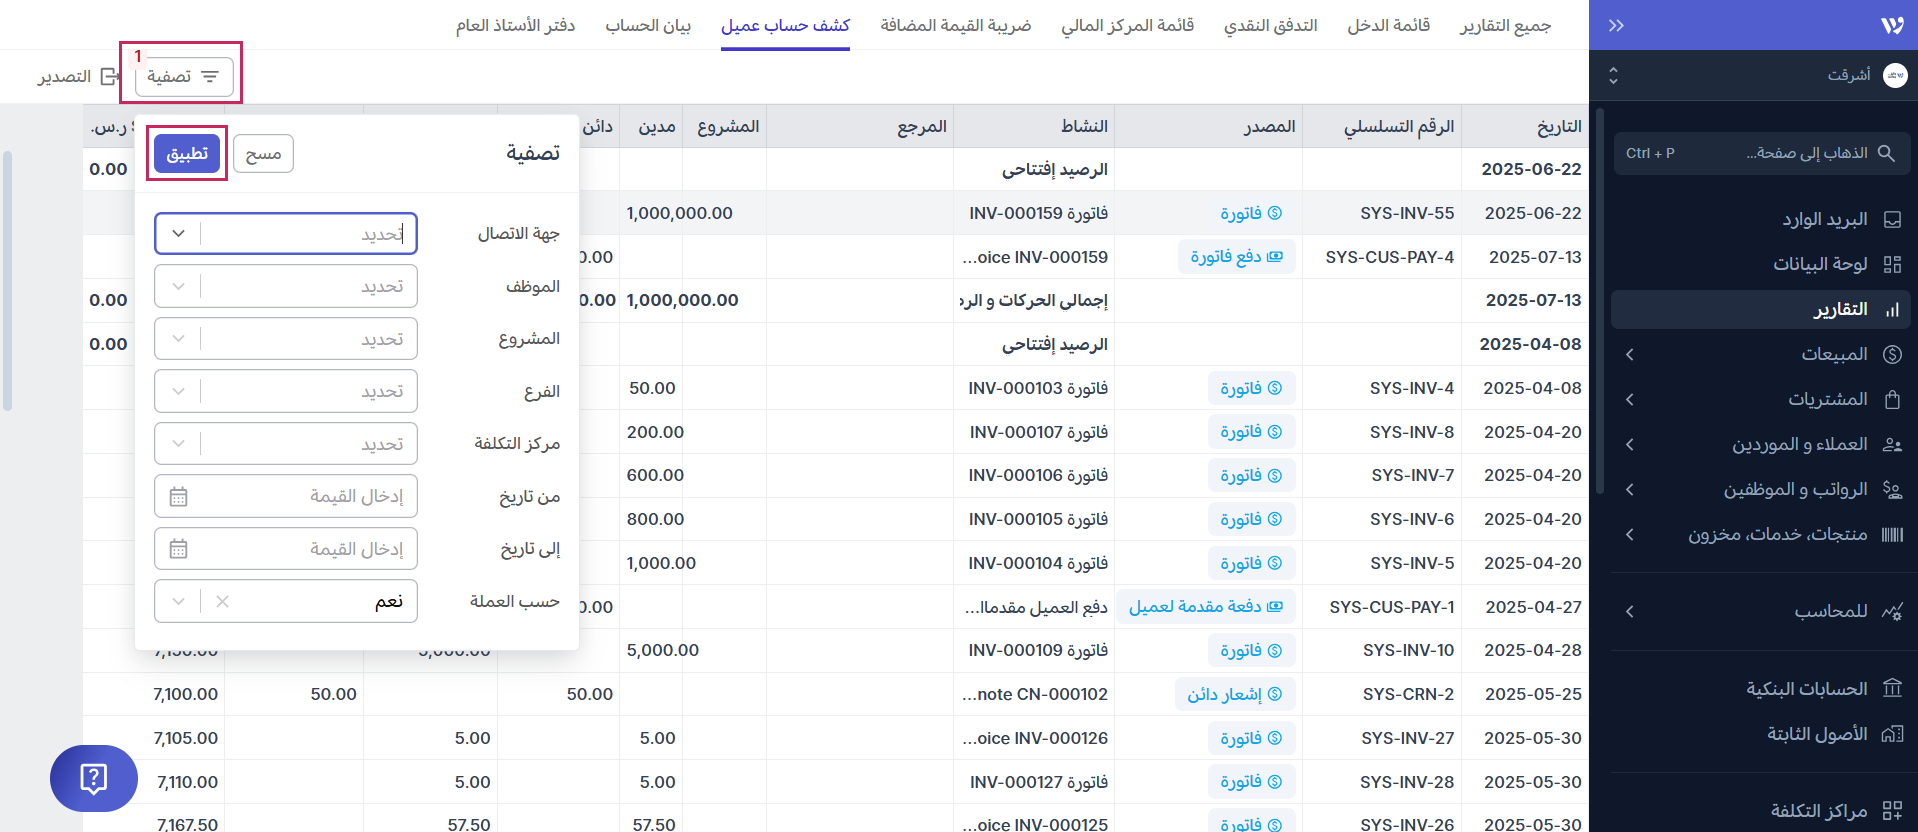Collapse the sidebar with double-chevron icon
The image size is (1918, 832).
tap(1616, 25)
